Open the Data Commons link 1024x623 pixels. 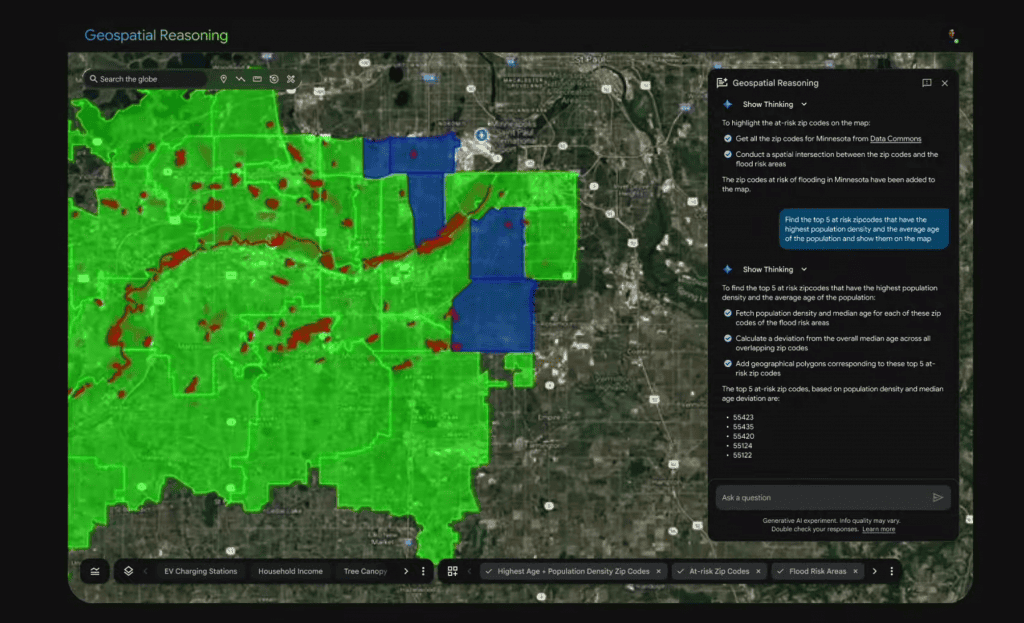coord(895,138)
